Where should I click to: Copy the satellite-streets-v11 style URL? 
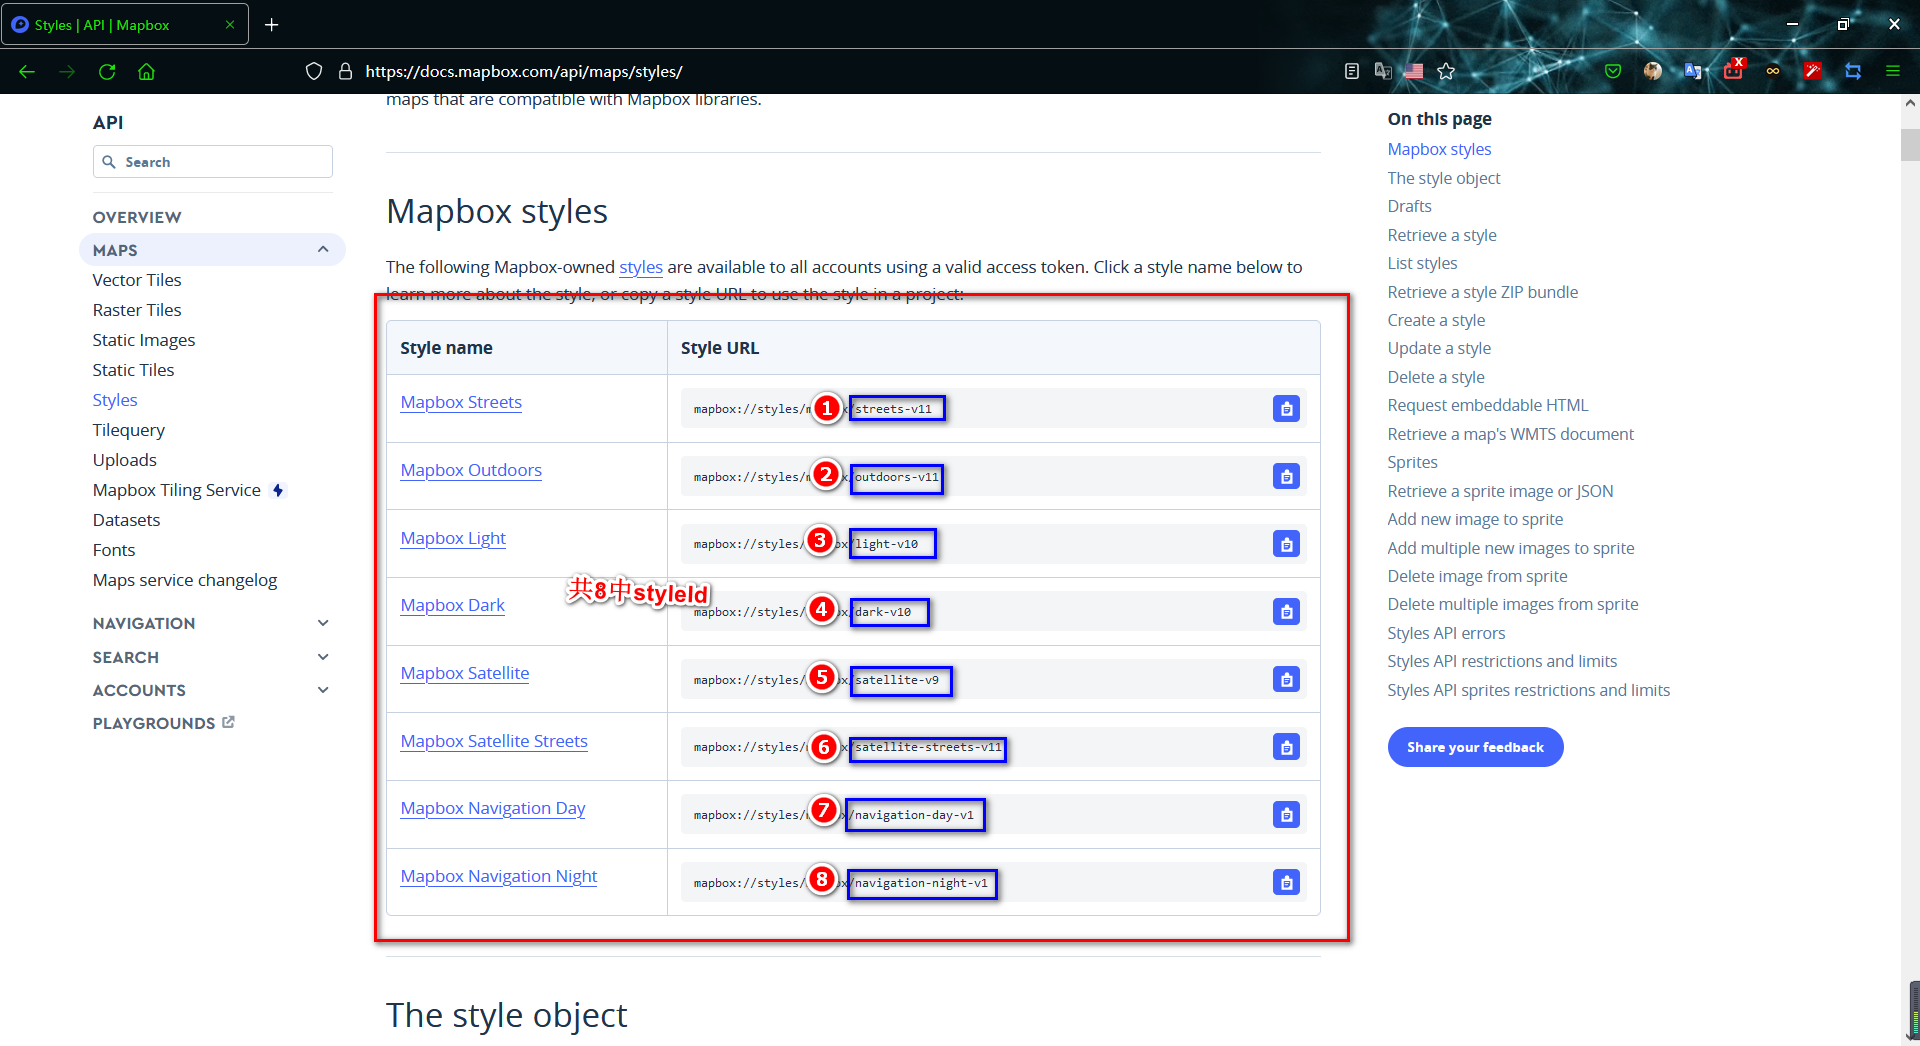[x=1286, y=747]
